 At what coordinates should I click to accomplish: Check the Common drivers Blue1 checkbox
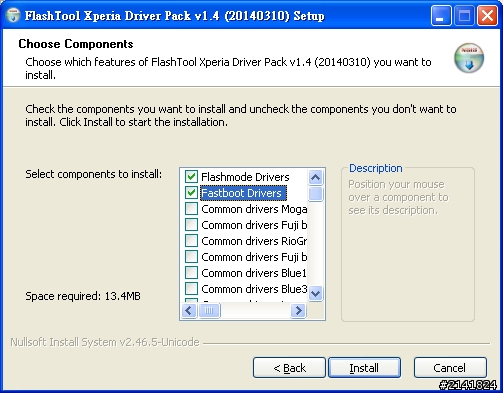[191, 273]
